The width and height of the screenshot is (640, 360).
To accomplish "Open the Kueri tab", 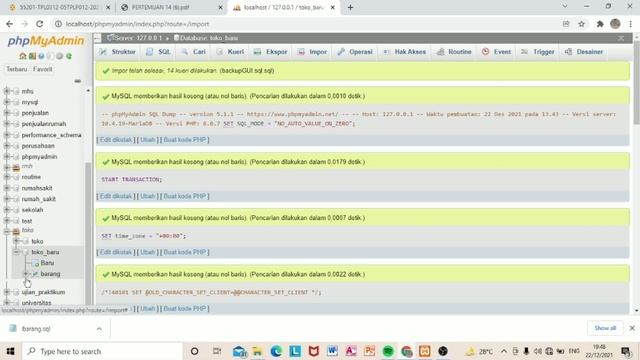I will pos(230,52).
